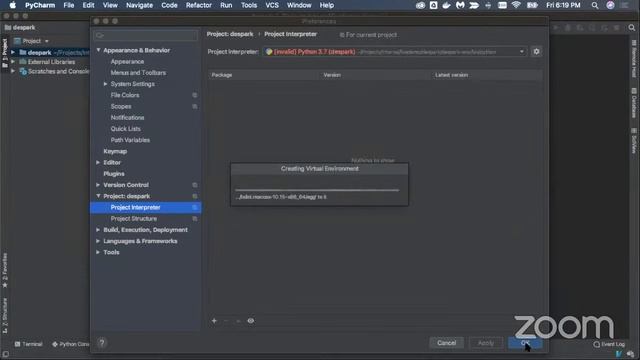
Task: Focus the Preferences search field
Action: 146,36
